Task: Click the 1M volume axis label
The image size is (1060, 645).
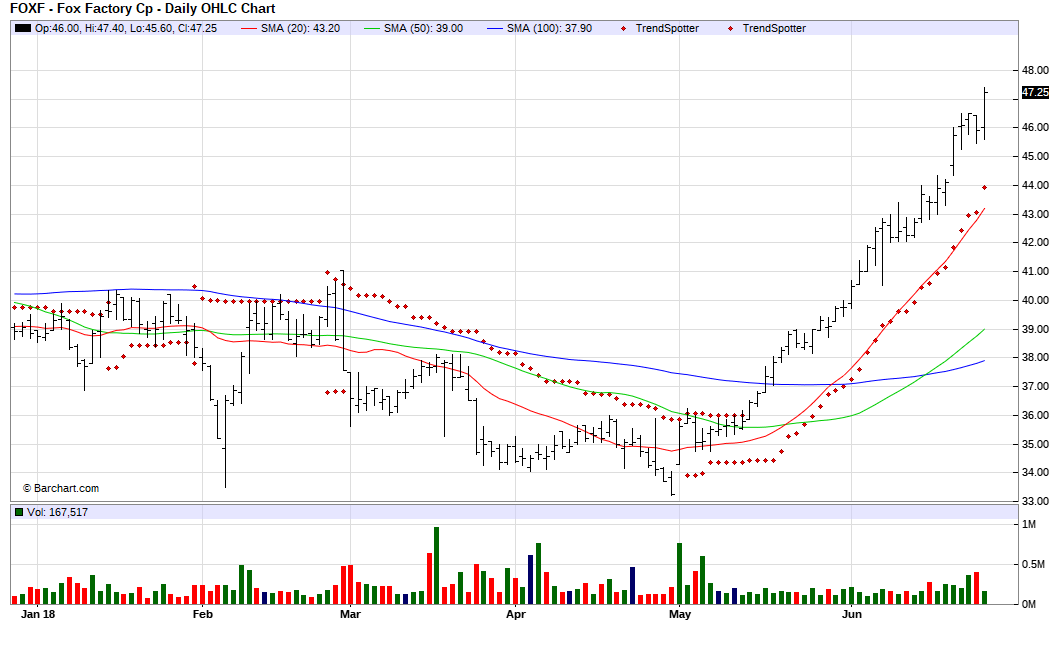Action: pos(1029,525)
